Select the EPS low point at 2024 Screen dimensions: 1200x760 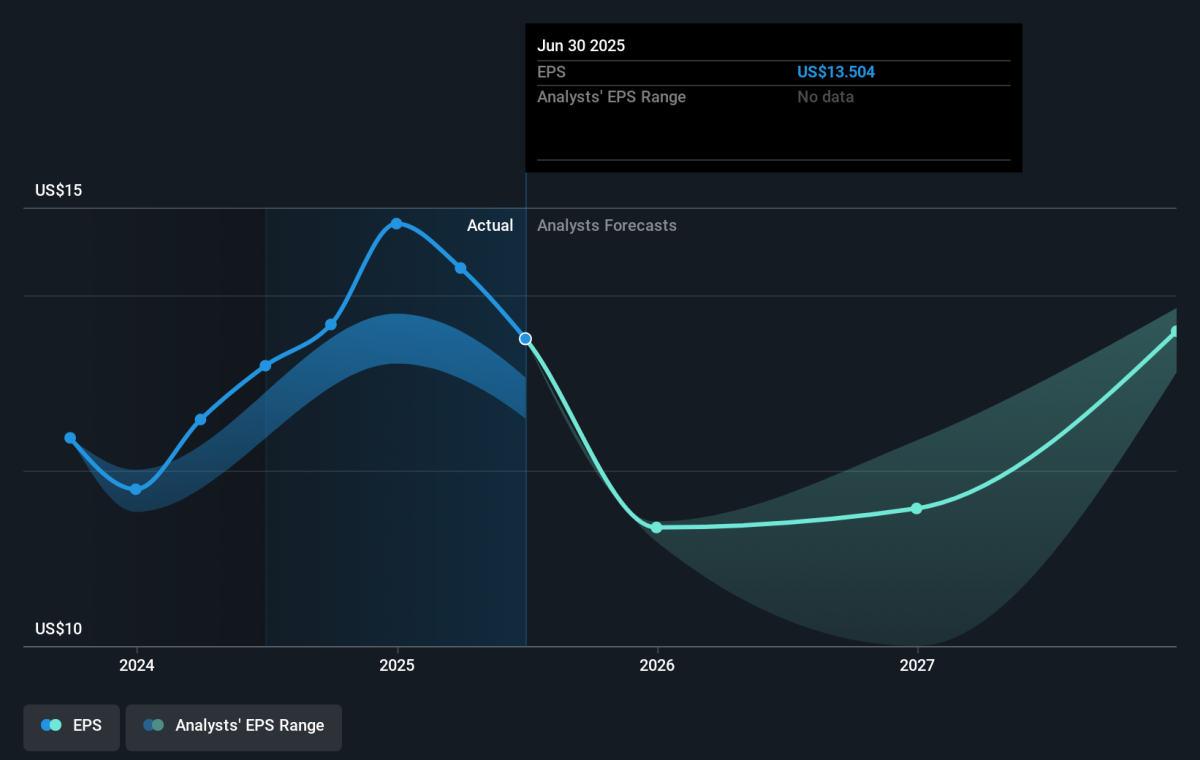click(136, 489)
